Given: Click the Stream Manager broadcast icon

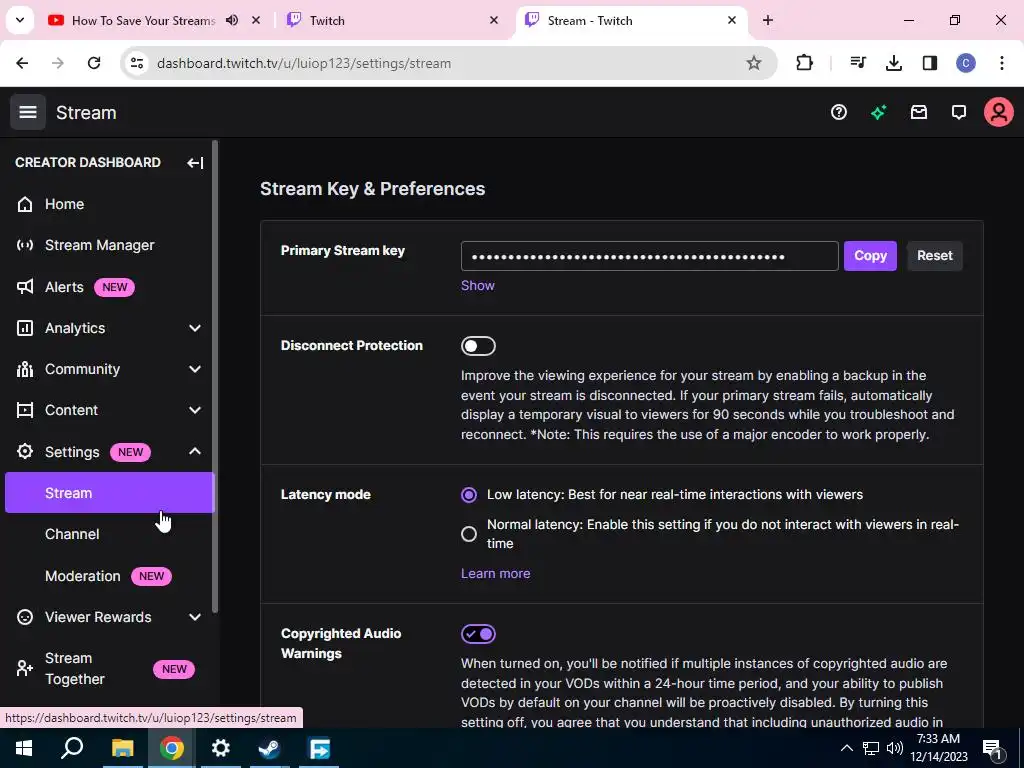Looking at the screenshot, I should coord(25,246).
